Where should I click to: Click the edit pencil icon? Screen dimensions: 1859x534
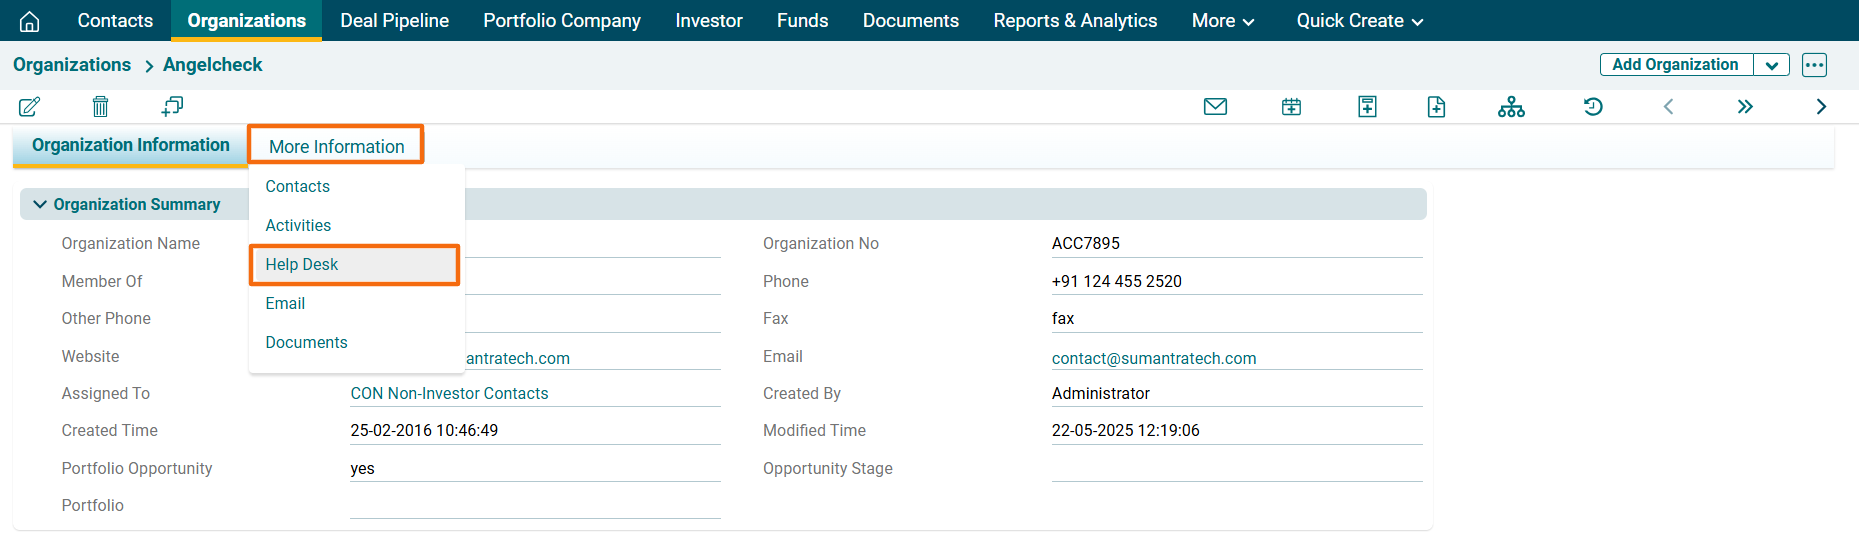(x=30, y=107)
